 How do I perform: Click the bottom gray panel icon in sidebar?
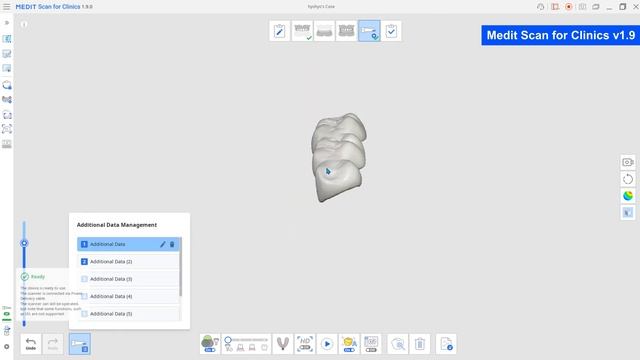click(x=7, y=144)
